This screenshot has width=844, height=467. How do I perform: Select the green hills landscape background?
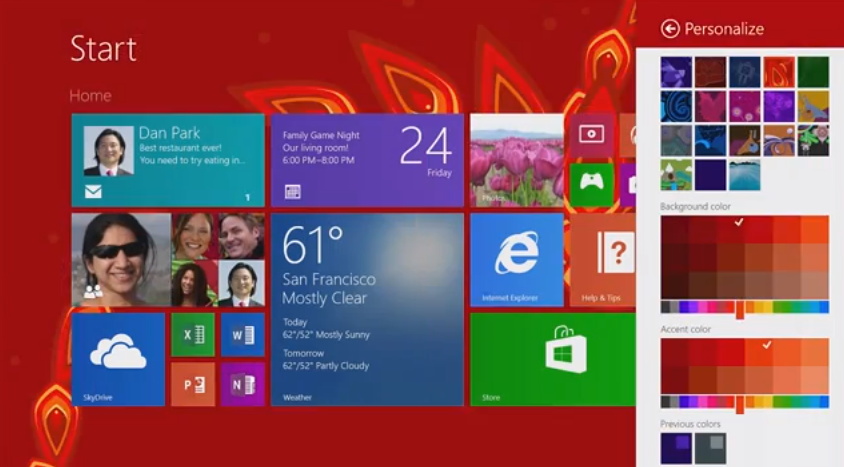click(x=676, y=175)
